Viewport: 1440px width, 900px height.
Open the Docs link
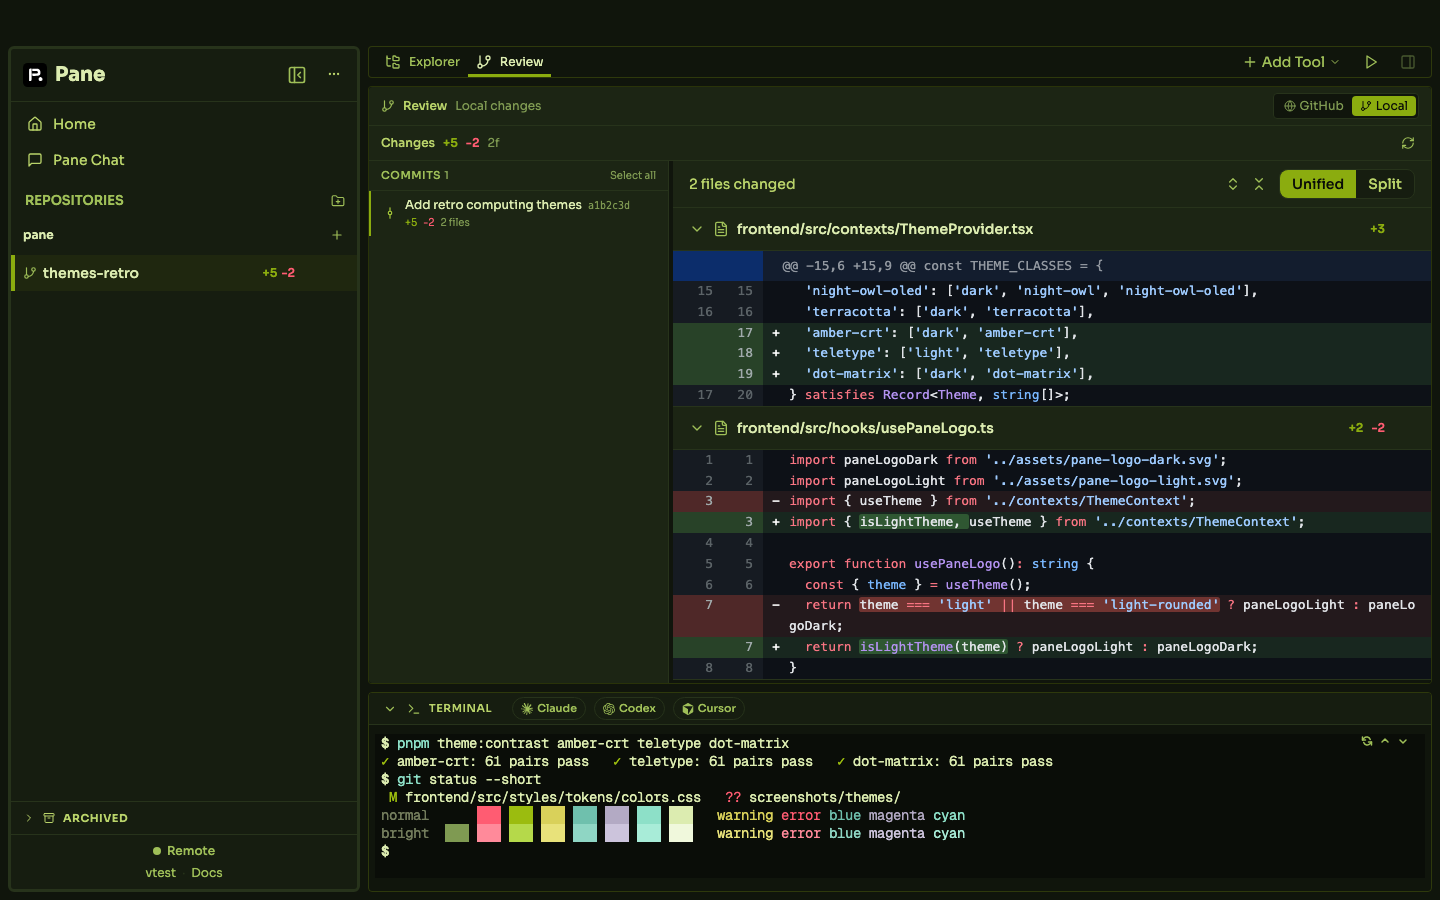point(207,873)
